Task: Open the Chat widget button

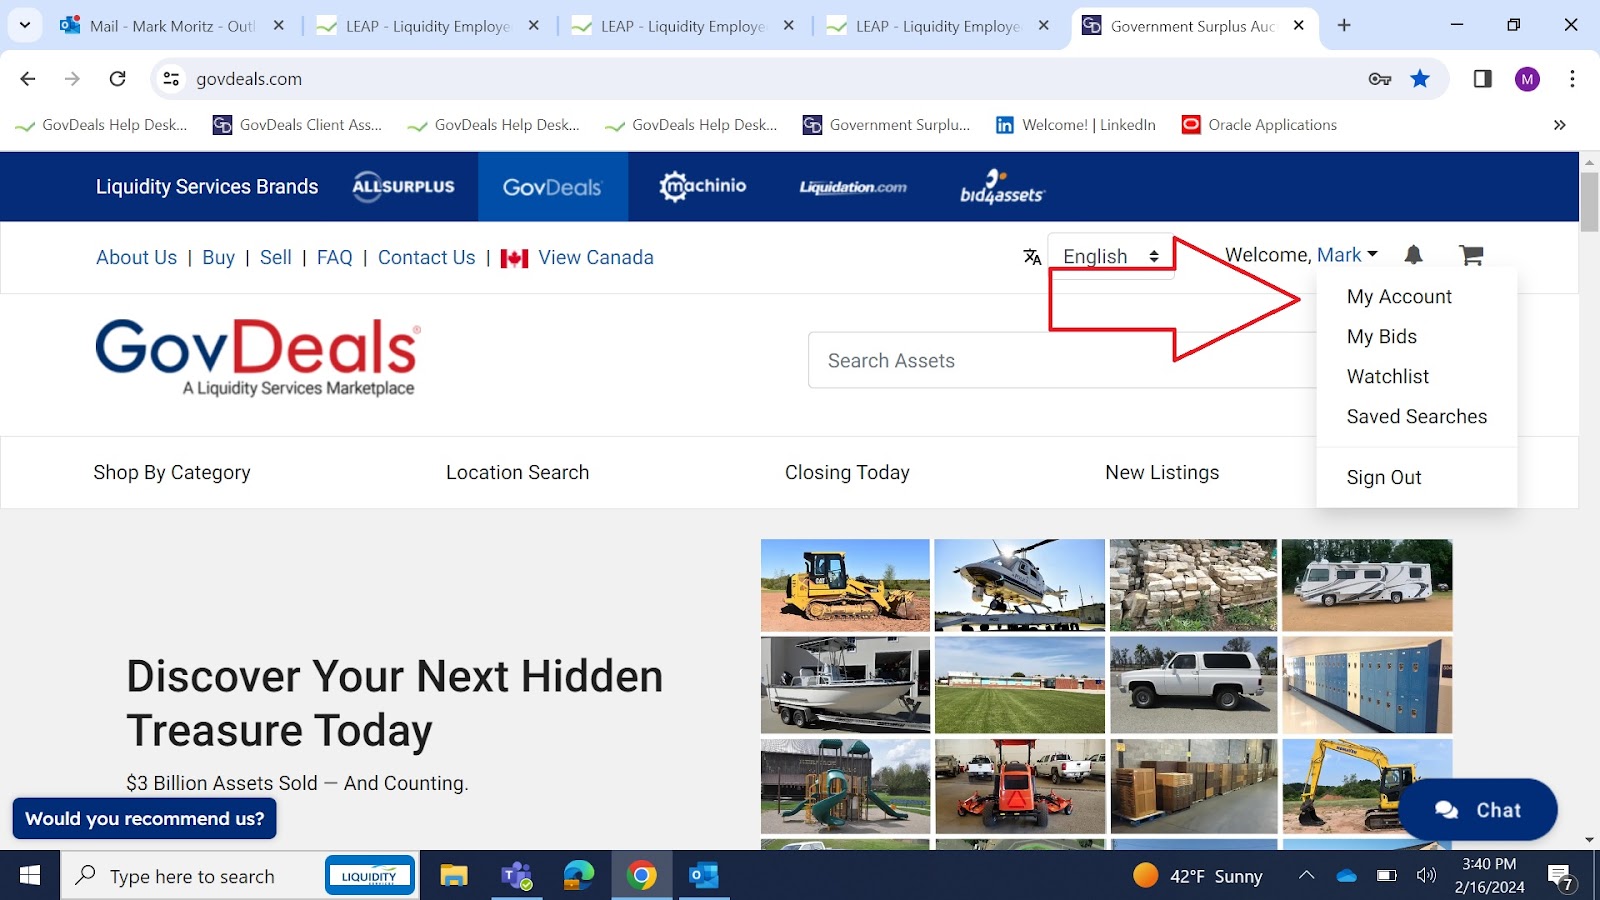Action: pos(1478,810)
